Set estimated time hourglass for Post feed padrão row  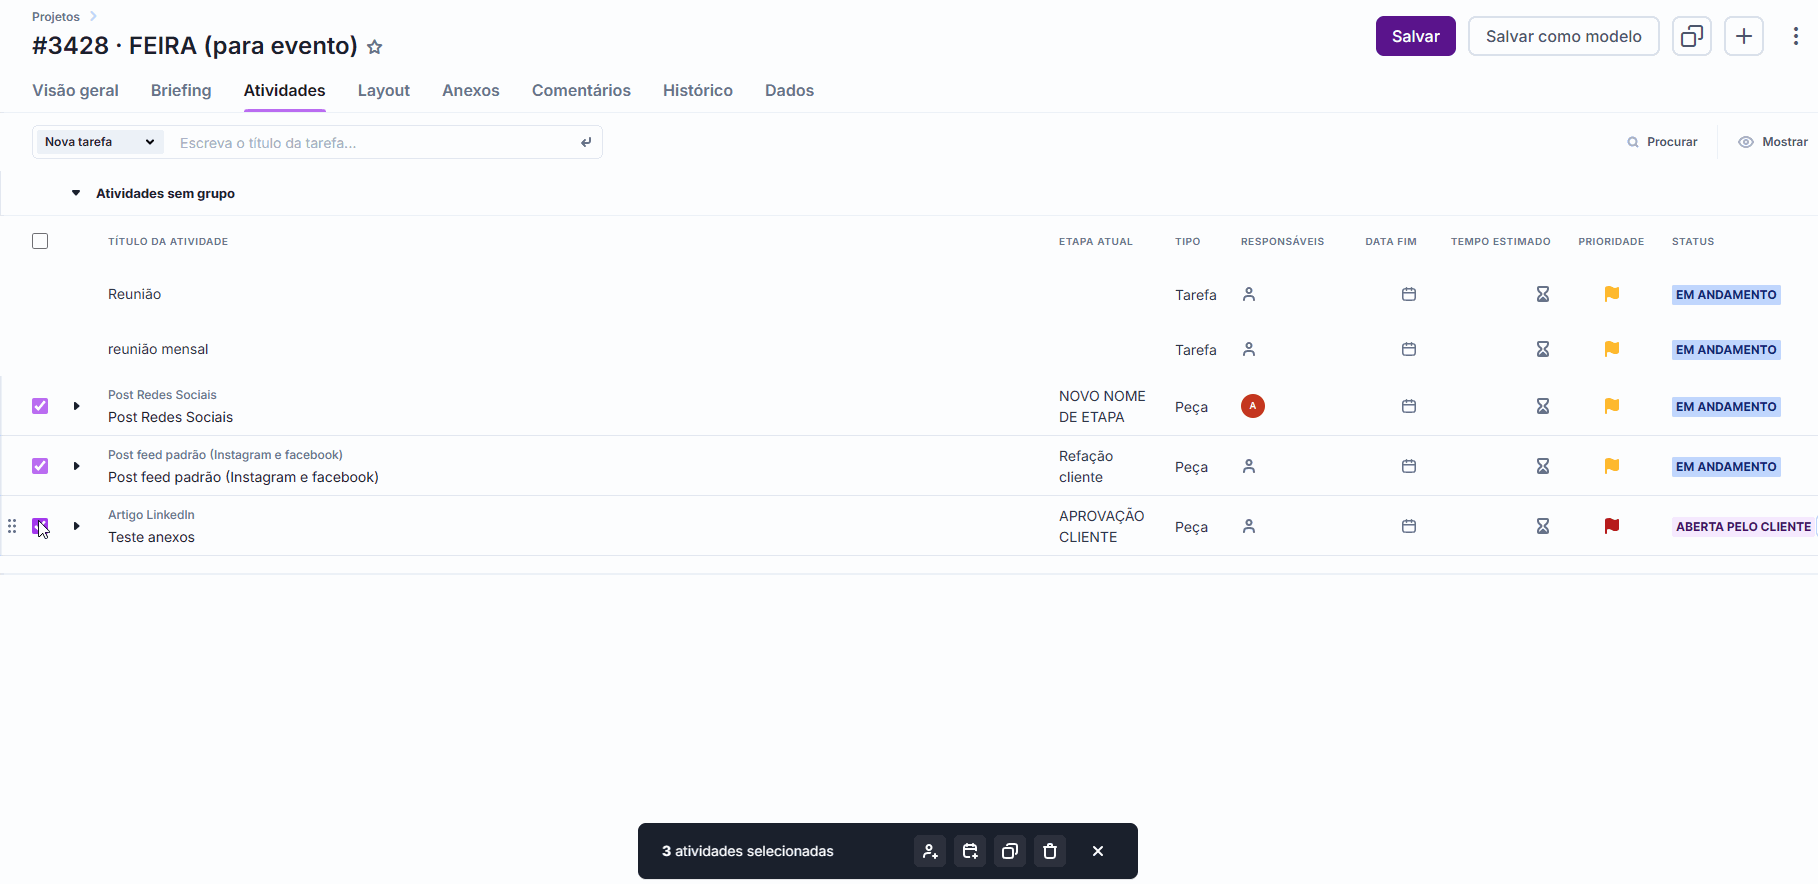point(1543,466)
